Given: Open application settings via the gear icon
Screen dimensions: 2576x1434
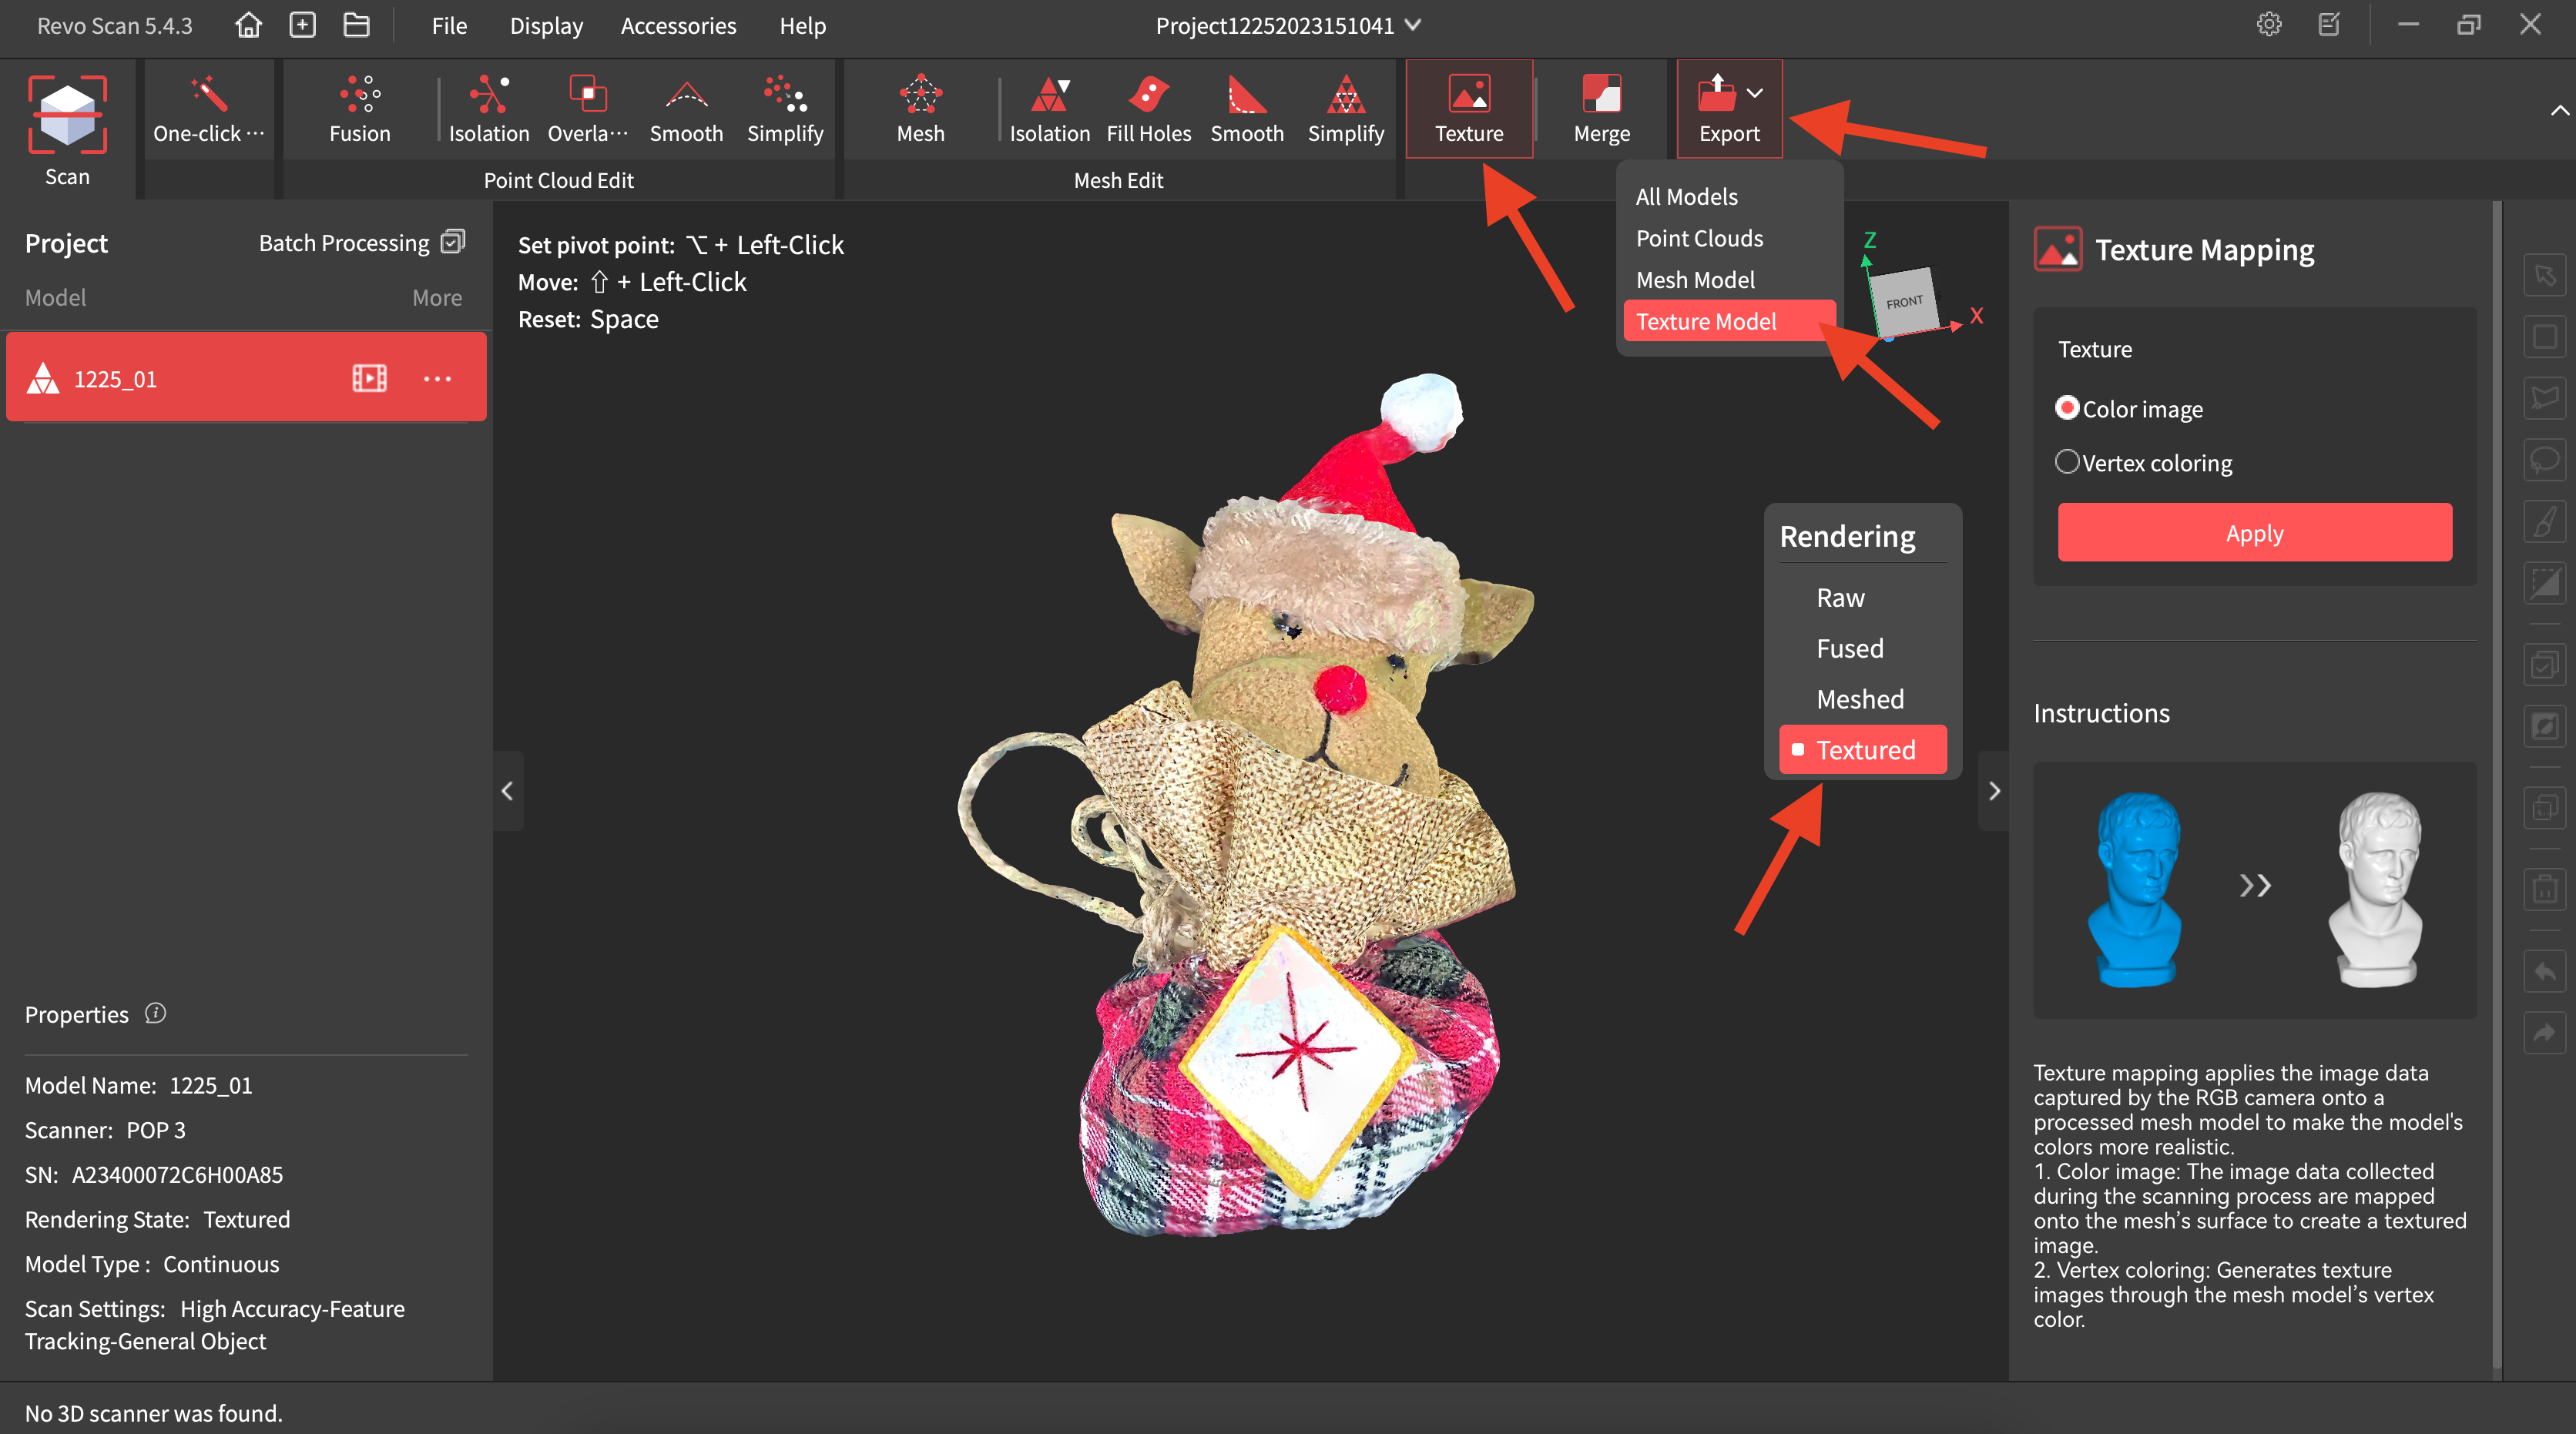Looking at the screenshot, I should point(2269,25).
